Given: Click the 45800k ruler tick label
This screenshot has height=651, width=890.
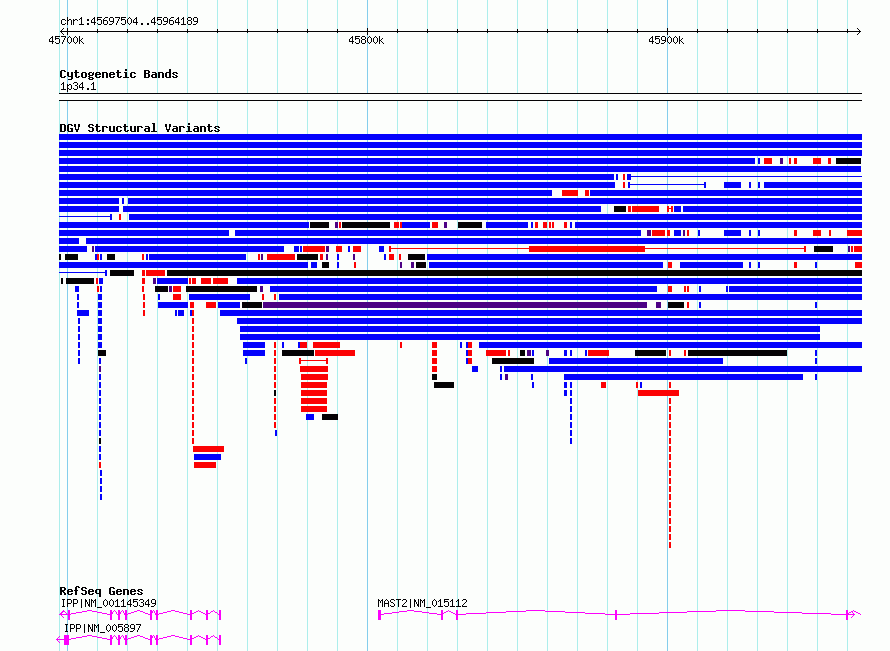Looking at the screenshot, I should click(366, 40).
